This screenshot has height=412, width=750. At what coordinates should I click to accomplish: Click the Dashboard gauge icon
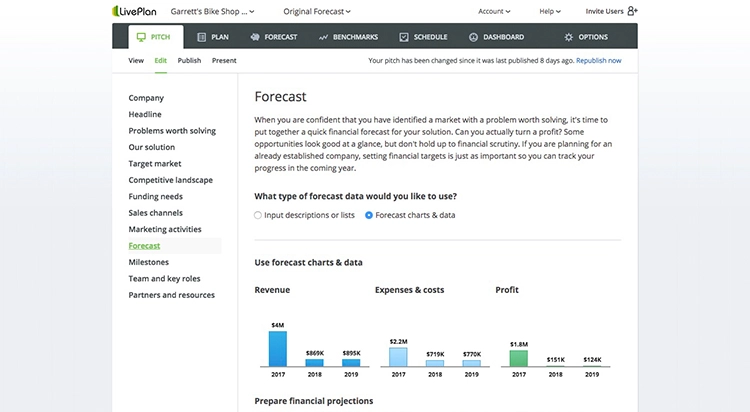472,37
